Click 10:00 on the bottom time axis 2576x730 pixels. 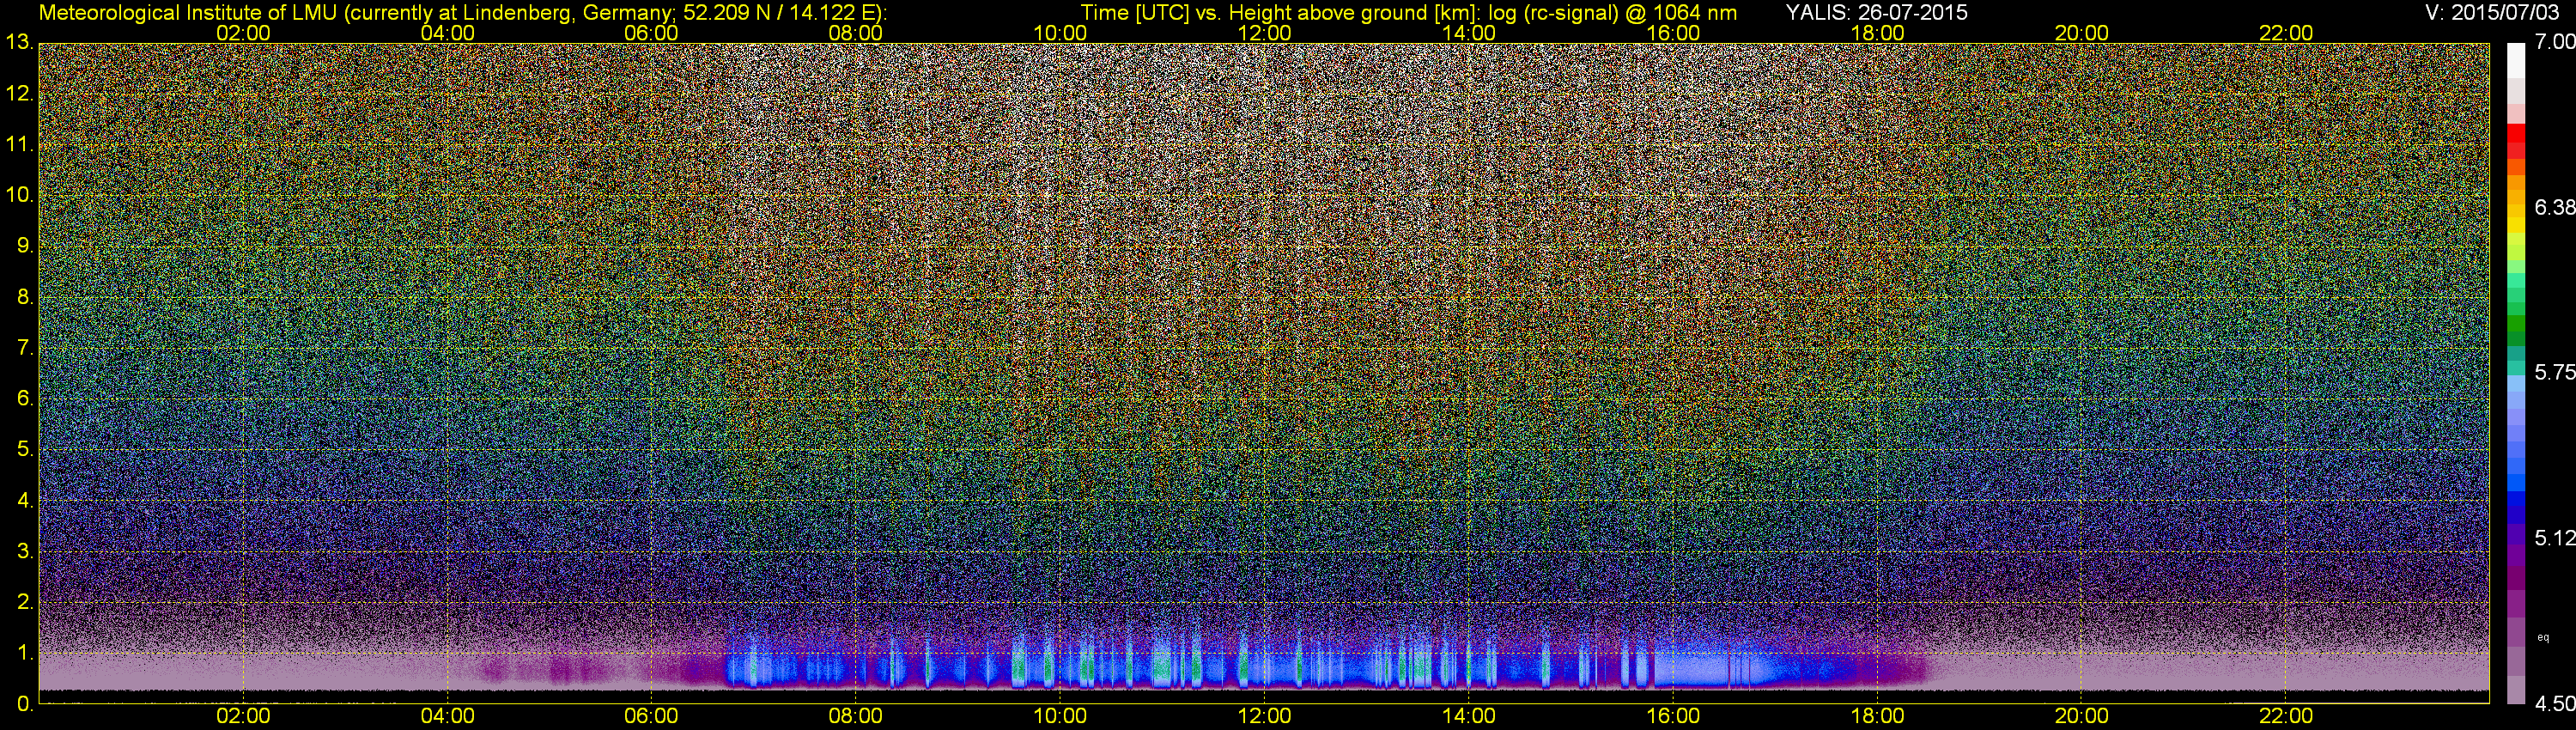pos(1060,717)
